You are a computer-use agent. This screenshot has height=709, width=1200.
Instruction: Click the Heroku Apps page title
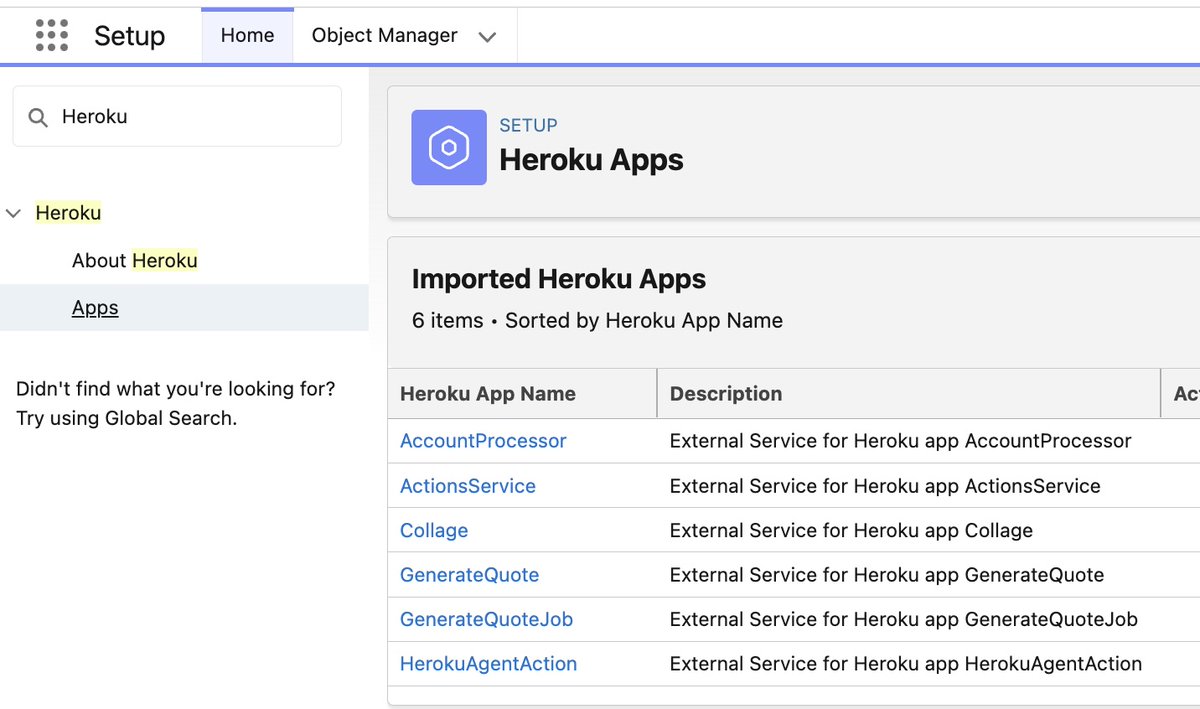coord(592,160)
